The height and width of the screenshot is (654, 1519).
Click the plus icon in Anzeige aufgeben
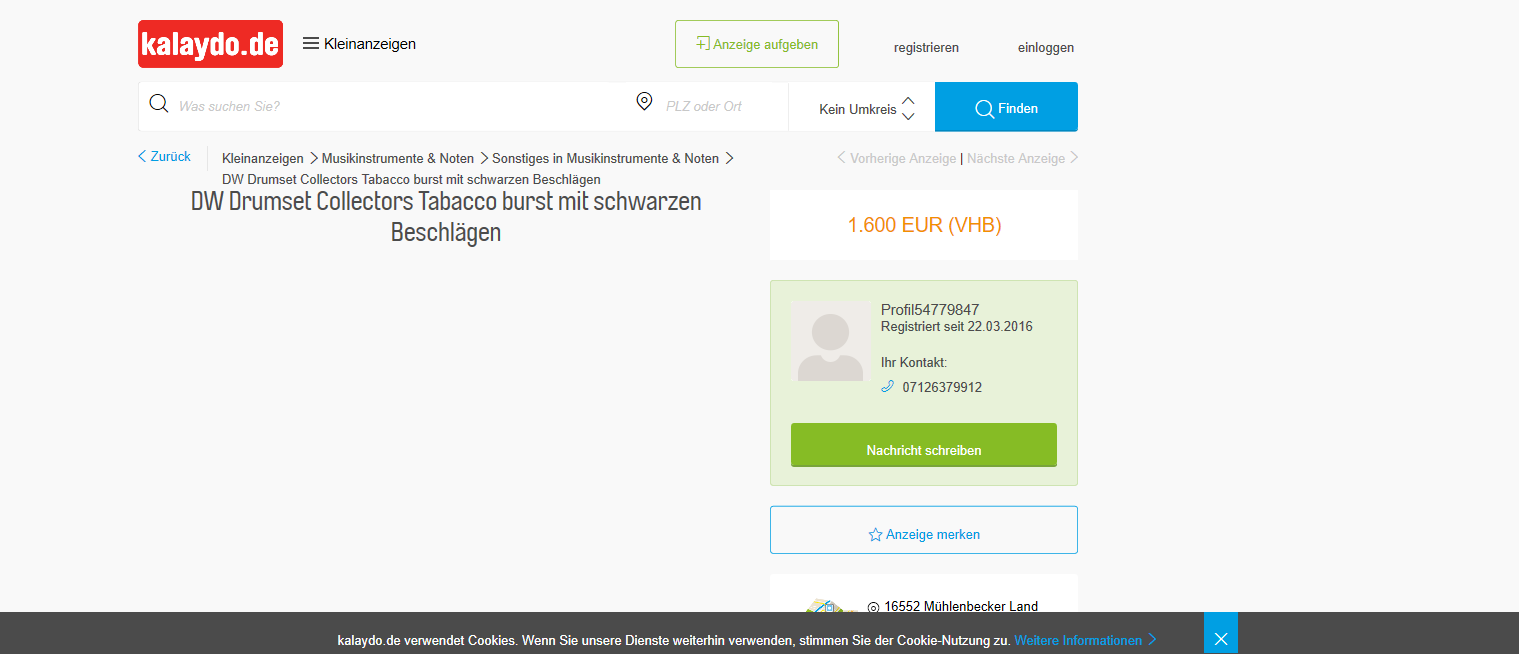click(x=703, y=44)
